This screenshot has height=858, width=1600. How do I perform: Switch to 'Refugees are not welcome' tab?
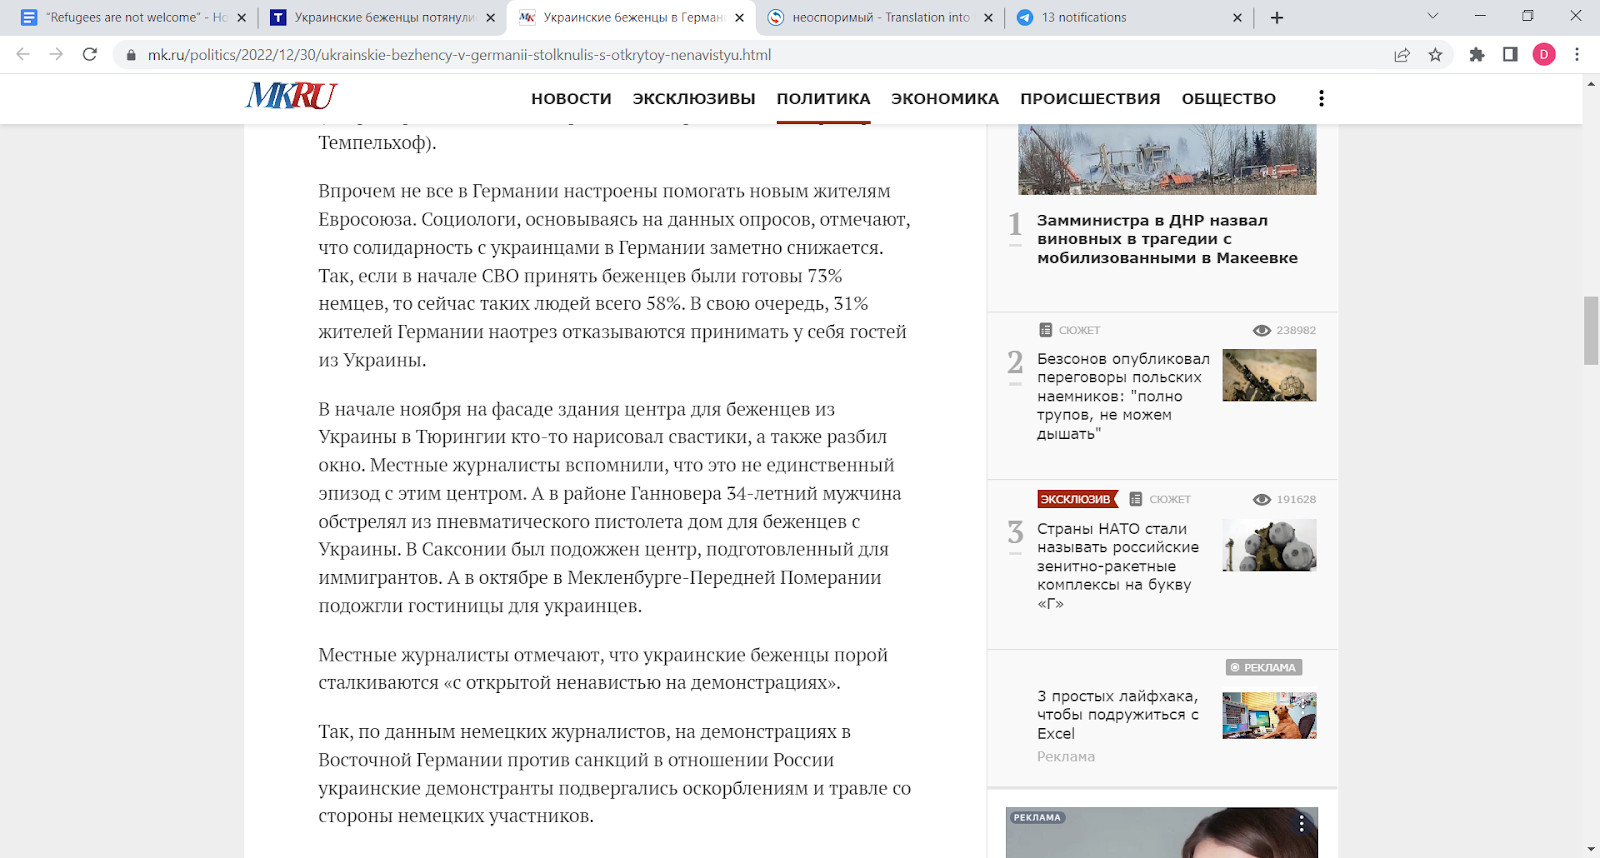point(135,17)
